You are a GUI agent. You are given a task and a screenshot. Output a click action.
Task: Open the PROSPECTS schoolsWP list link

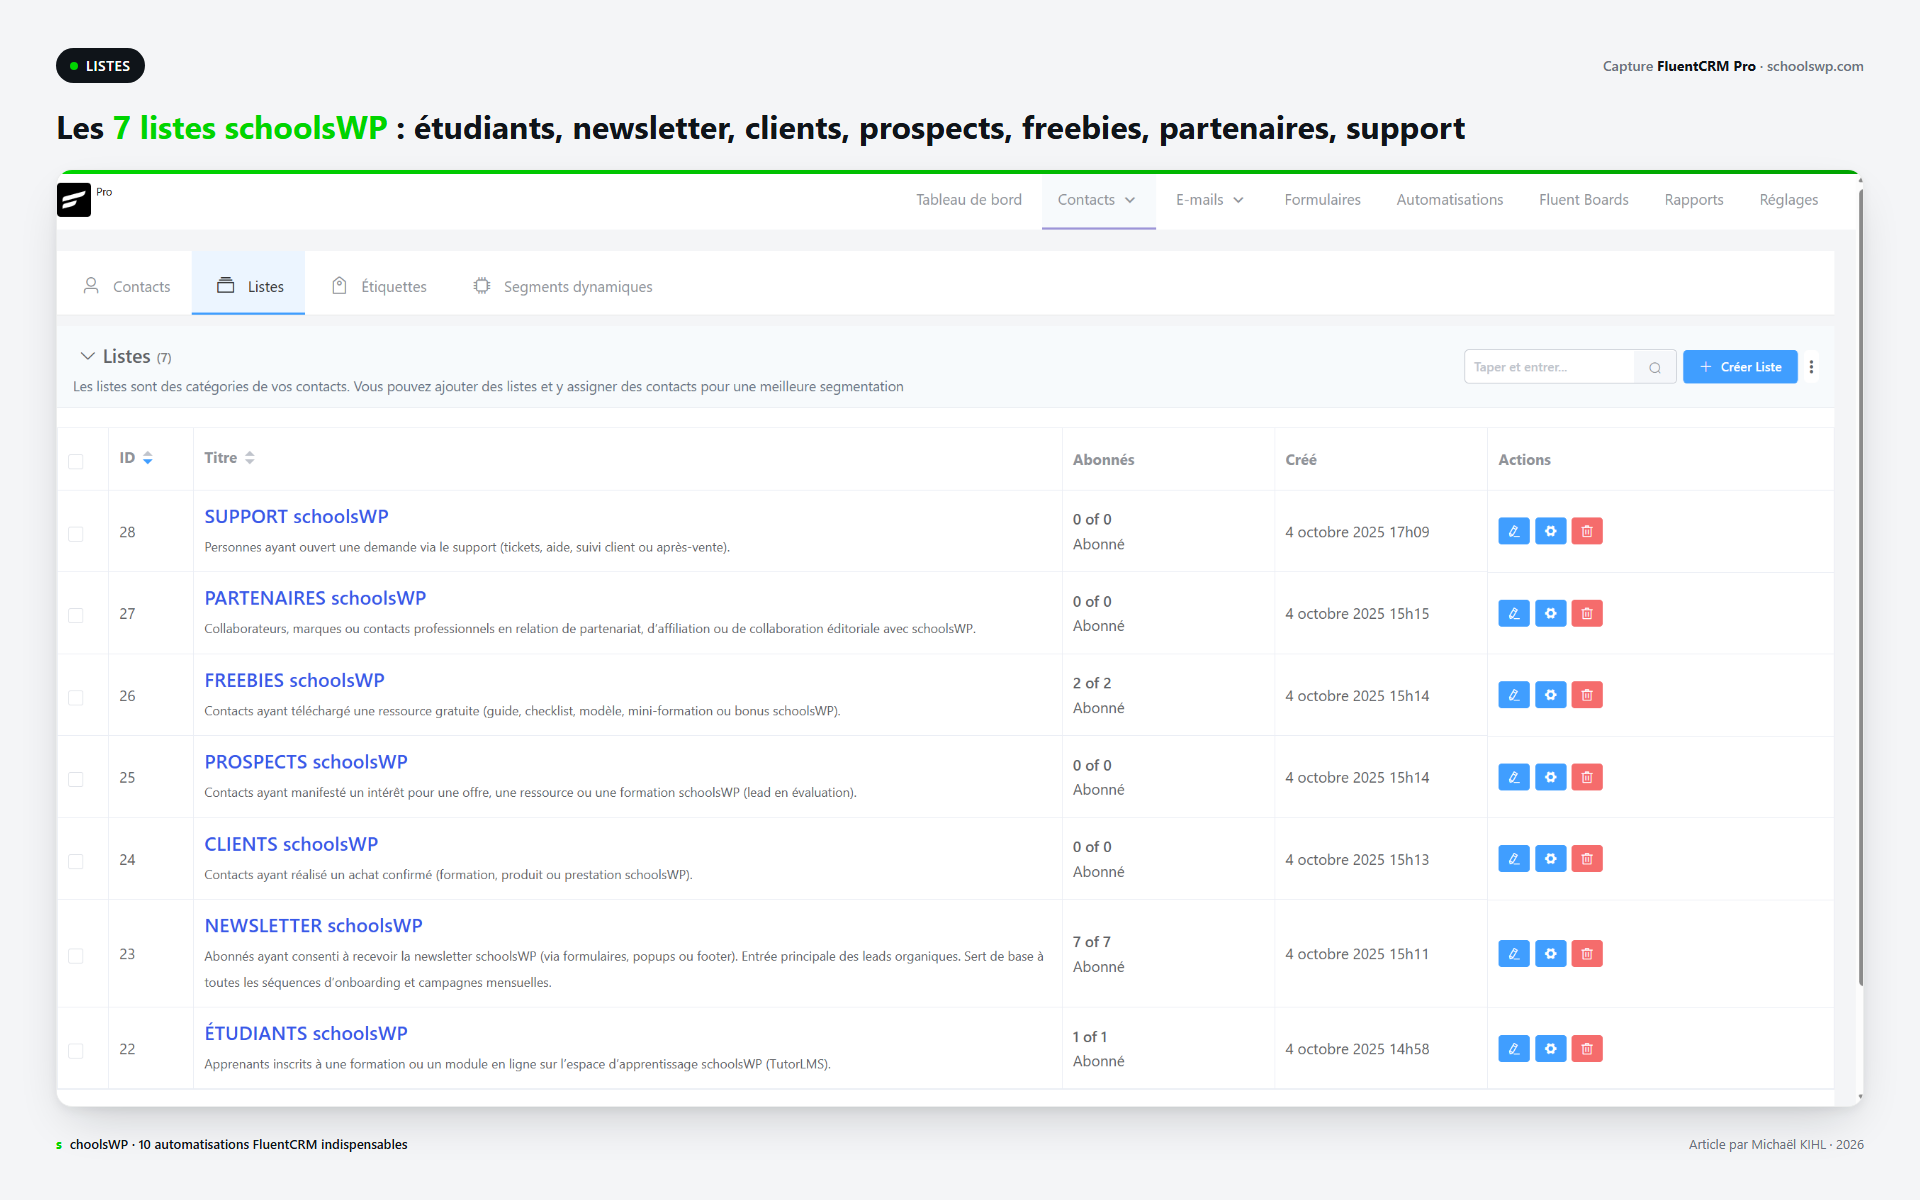click(306, 762)
